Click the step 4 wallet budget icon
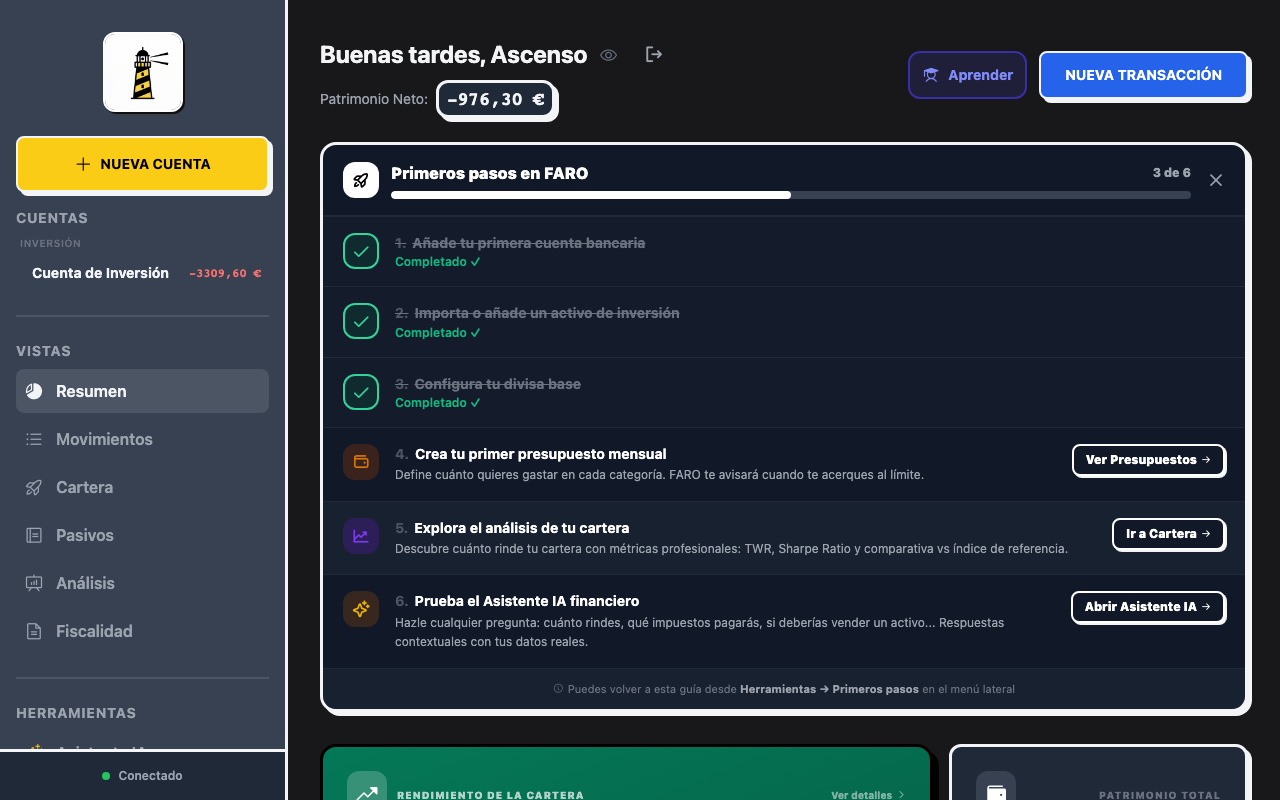1280x800 pixels. tap(361, 462)
